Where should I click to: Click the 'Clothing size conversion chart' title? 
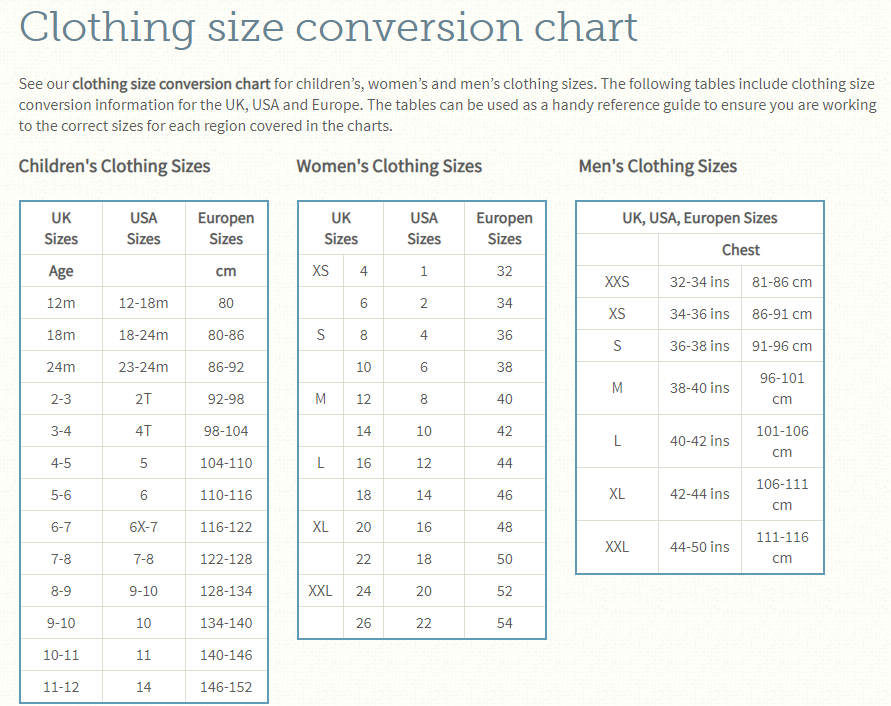pyautogui.click(x=328, y=28)
